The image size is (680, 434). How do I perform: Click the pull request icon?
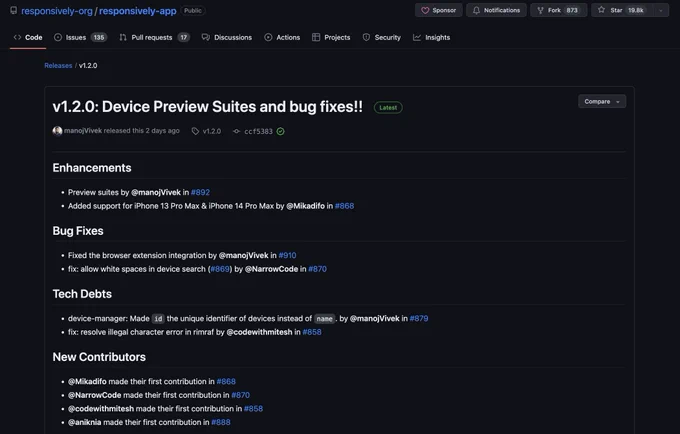click(x=123, y=37)
